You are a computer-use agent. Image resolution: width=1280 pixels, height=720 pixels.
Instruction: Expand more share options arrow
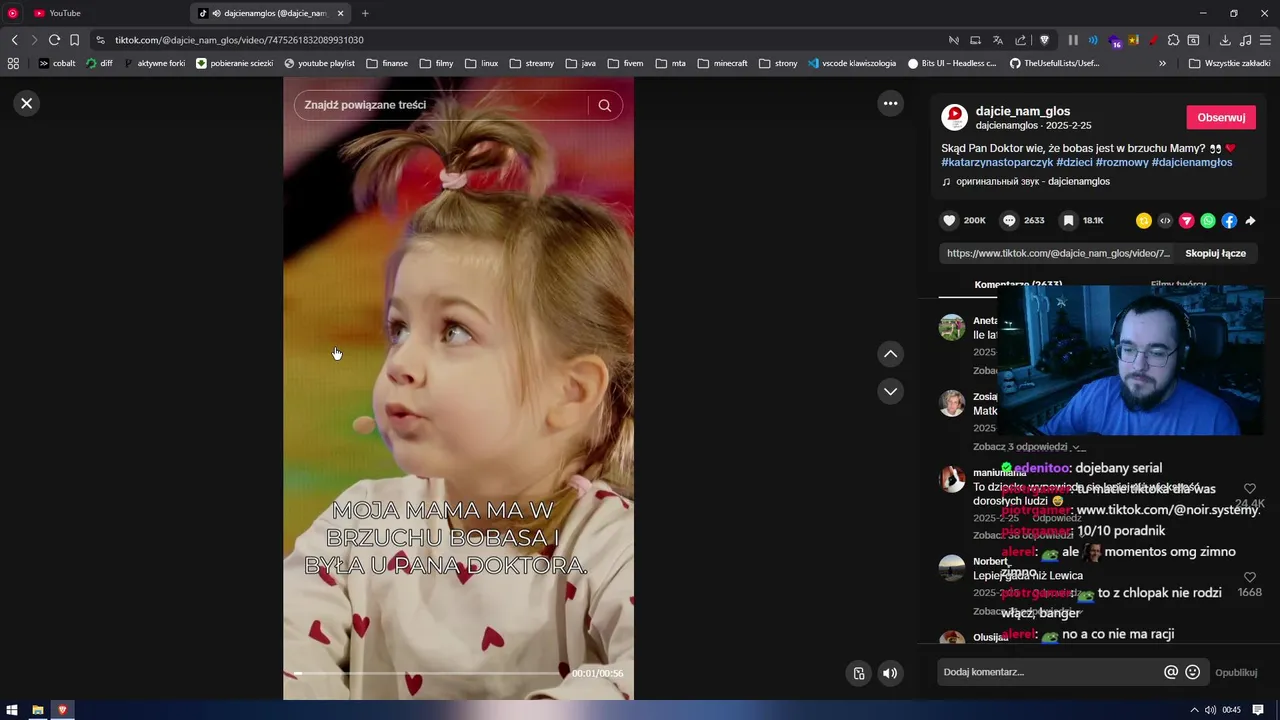point(1250,221)
